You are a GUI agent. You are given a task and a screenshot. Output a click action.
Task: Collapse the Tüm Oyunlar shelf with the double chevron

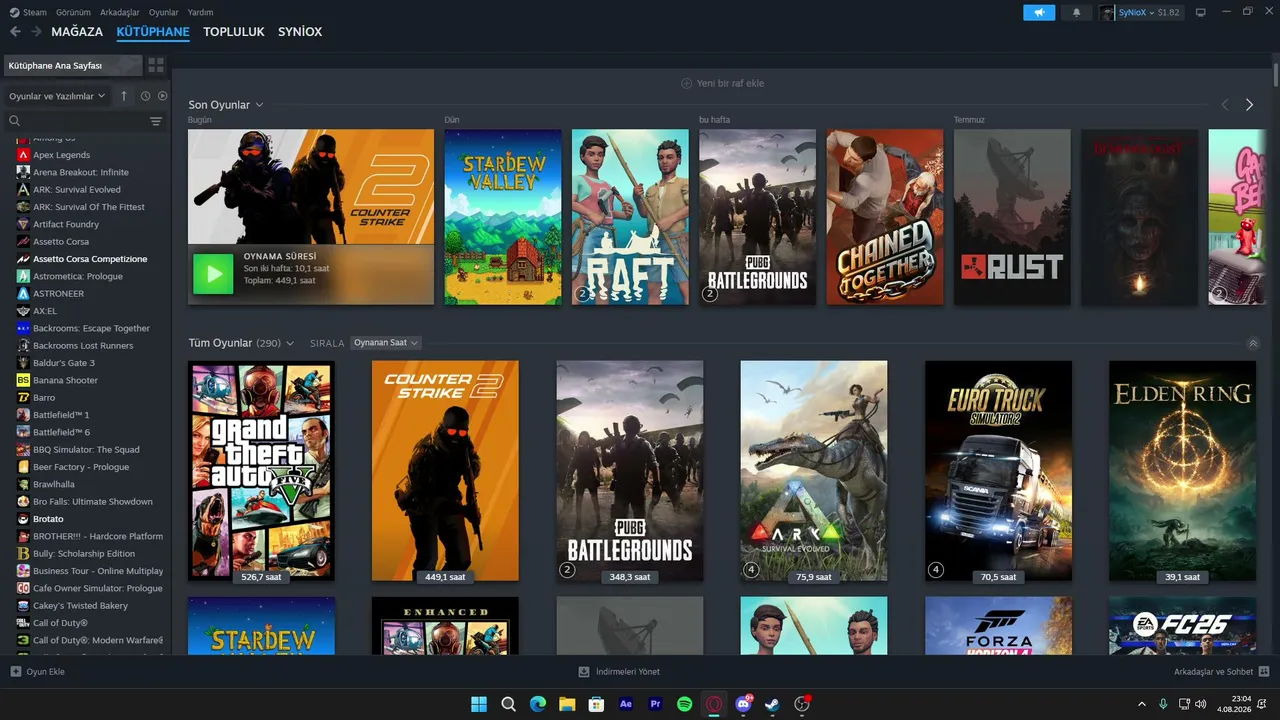pos(1253,343)
